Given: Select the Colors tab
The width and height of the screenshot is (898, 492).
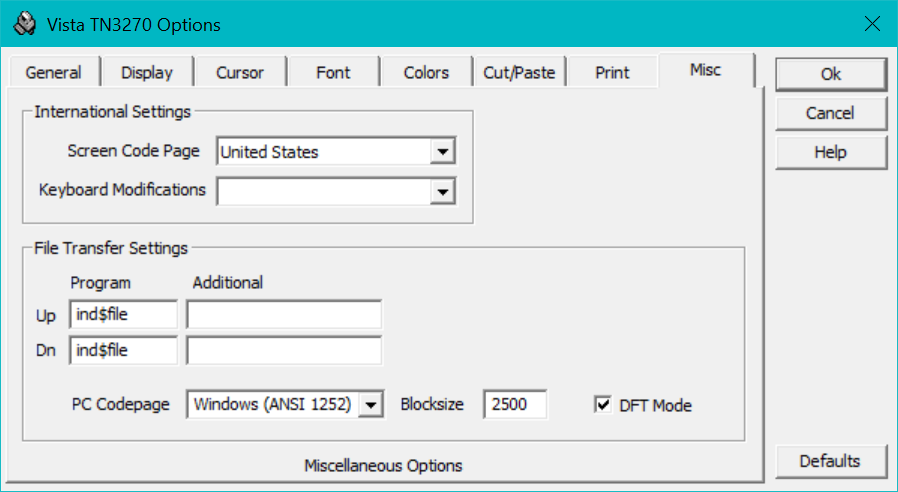Looking at the screenshot, I should [x=426, y=73].
